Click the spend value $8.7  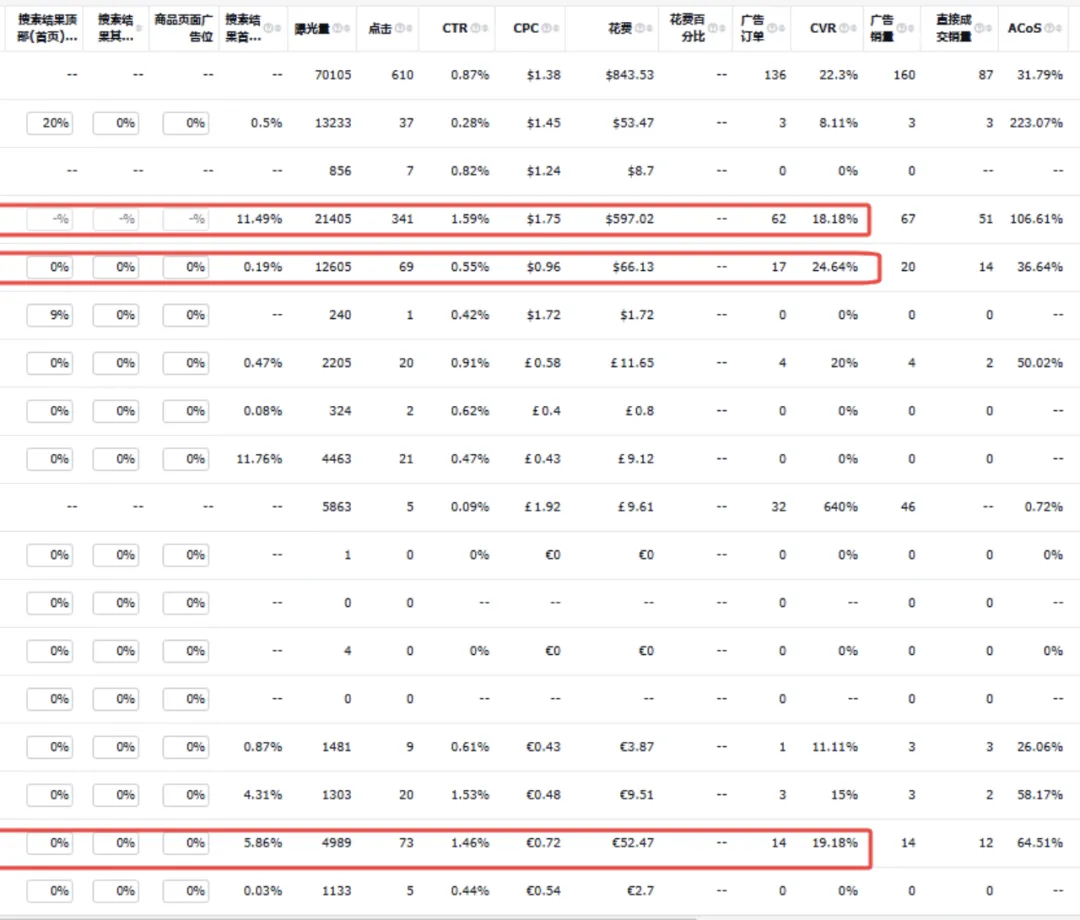click(641, 171)
